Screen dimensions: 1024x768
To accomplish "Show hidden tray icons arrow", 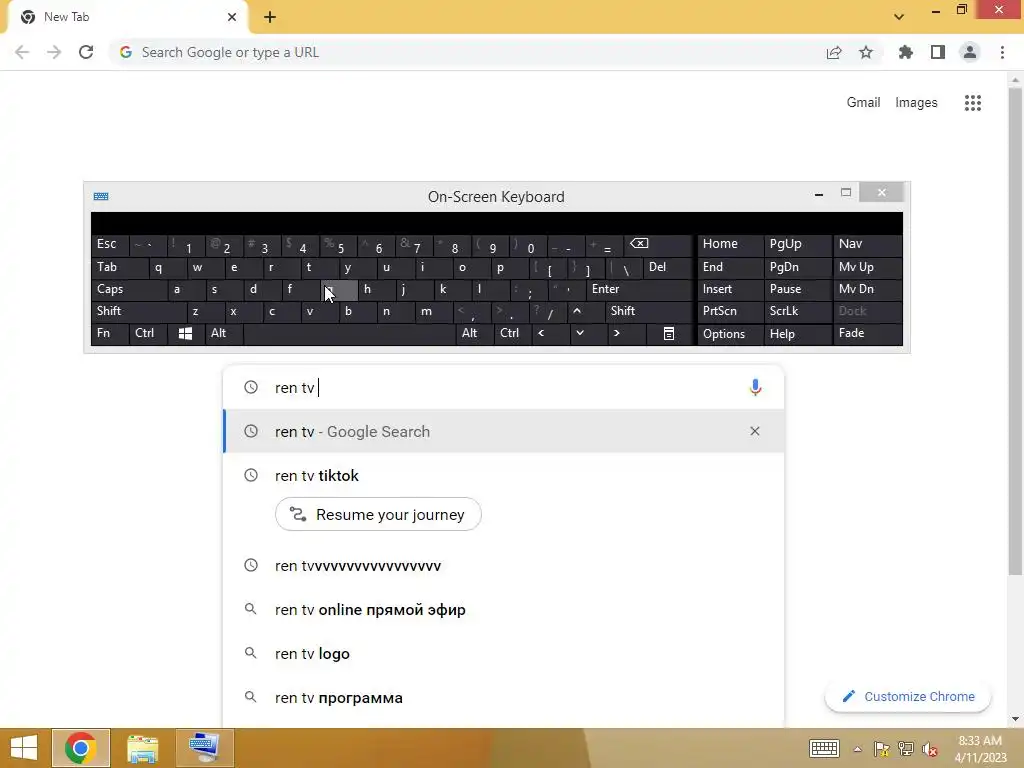I will coord(857,749).
